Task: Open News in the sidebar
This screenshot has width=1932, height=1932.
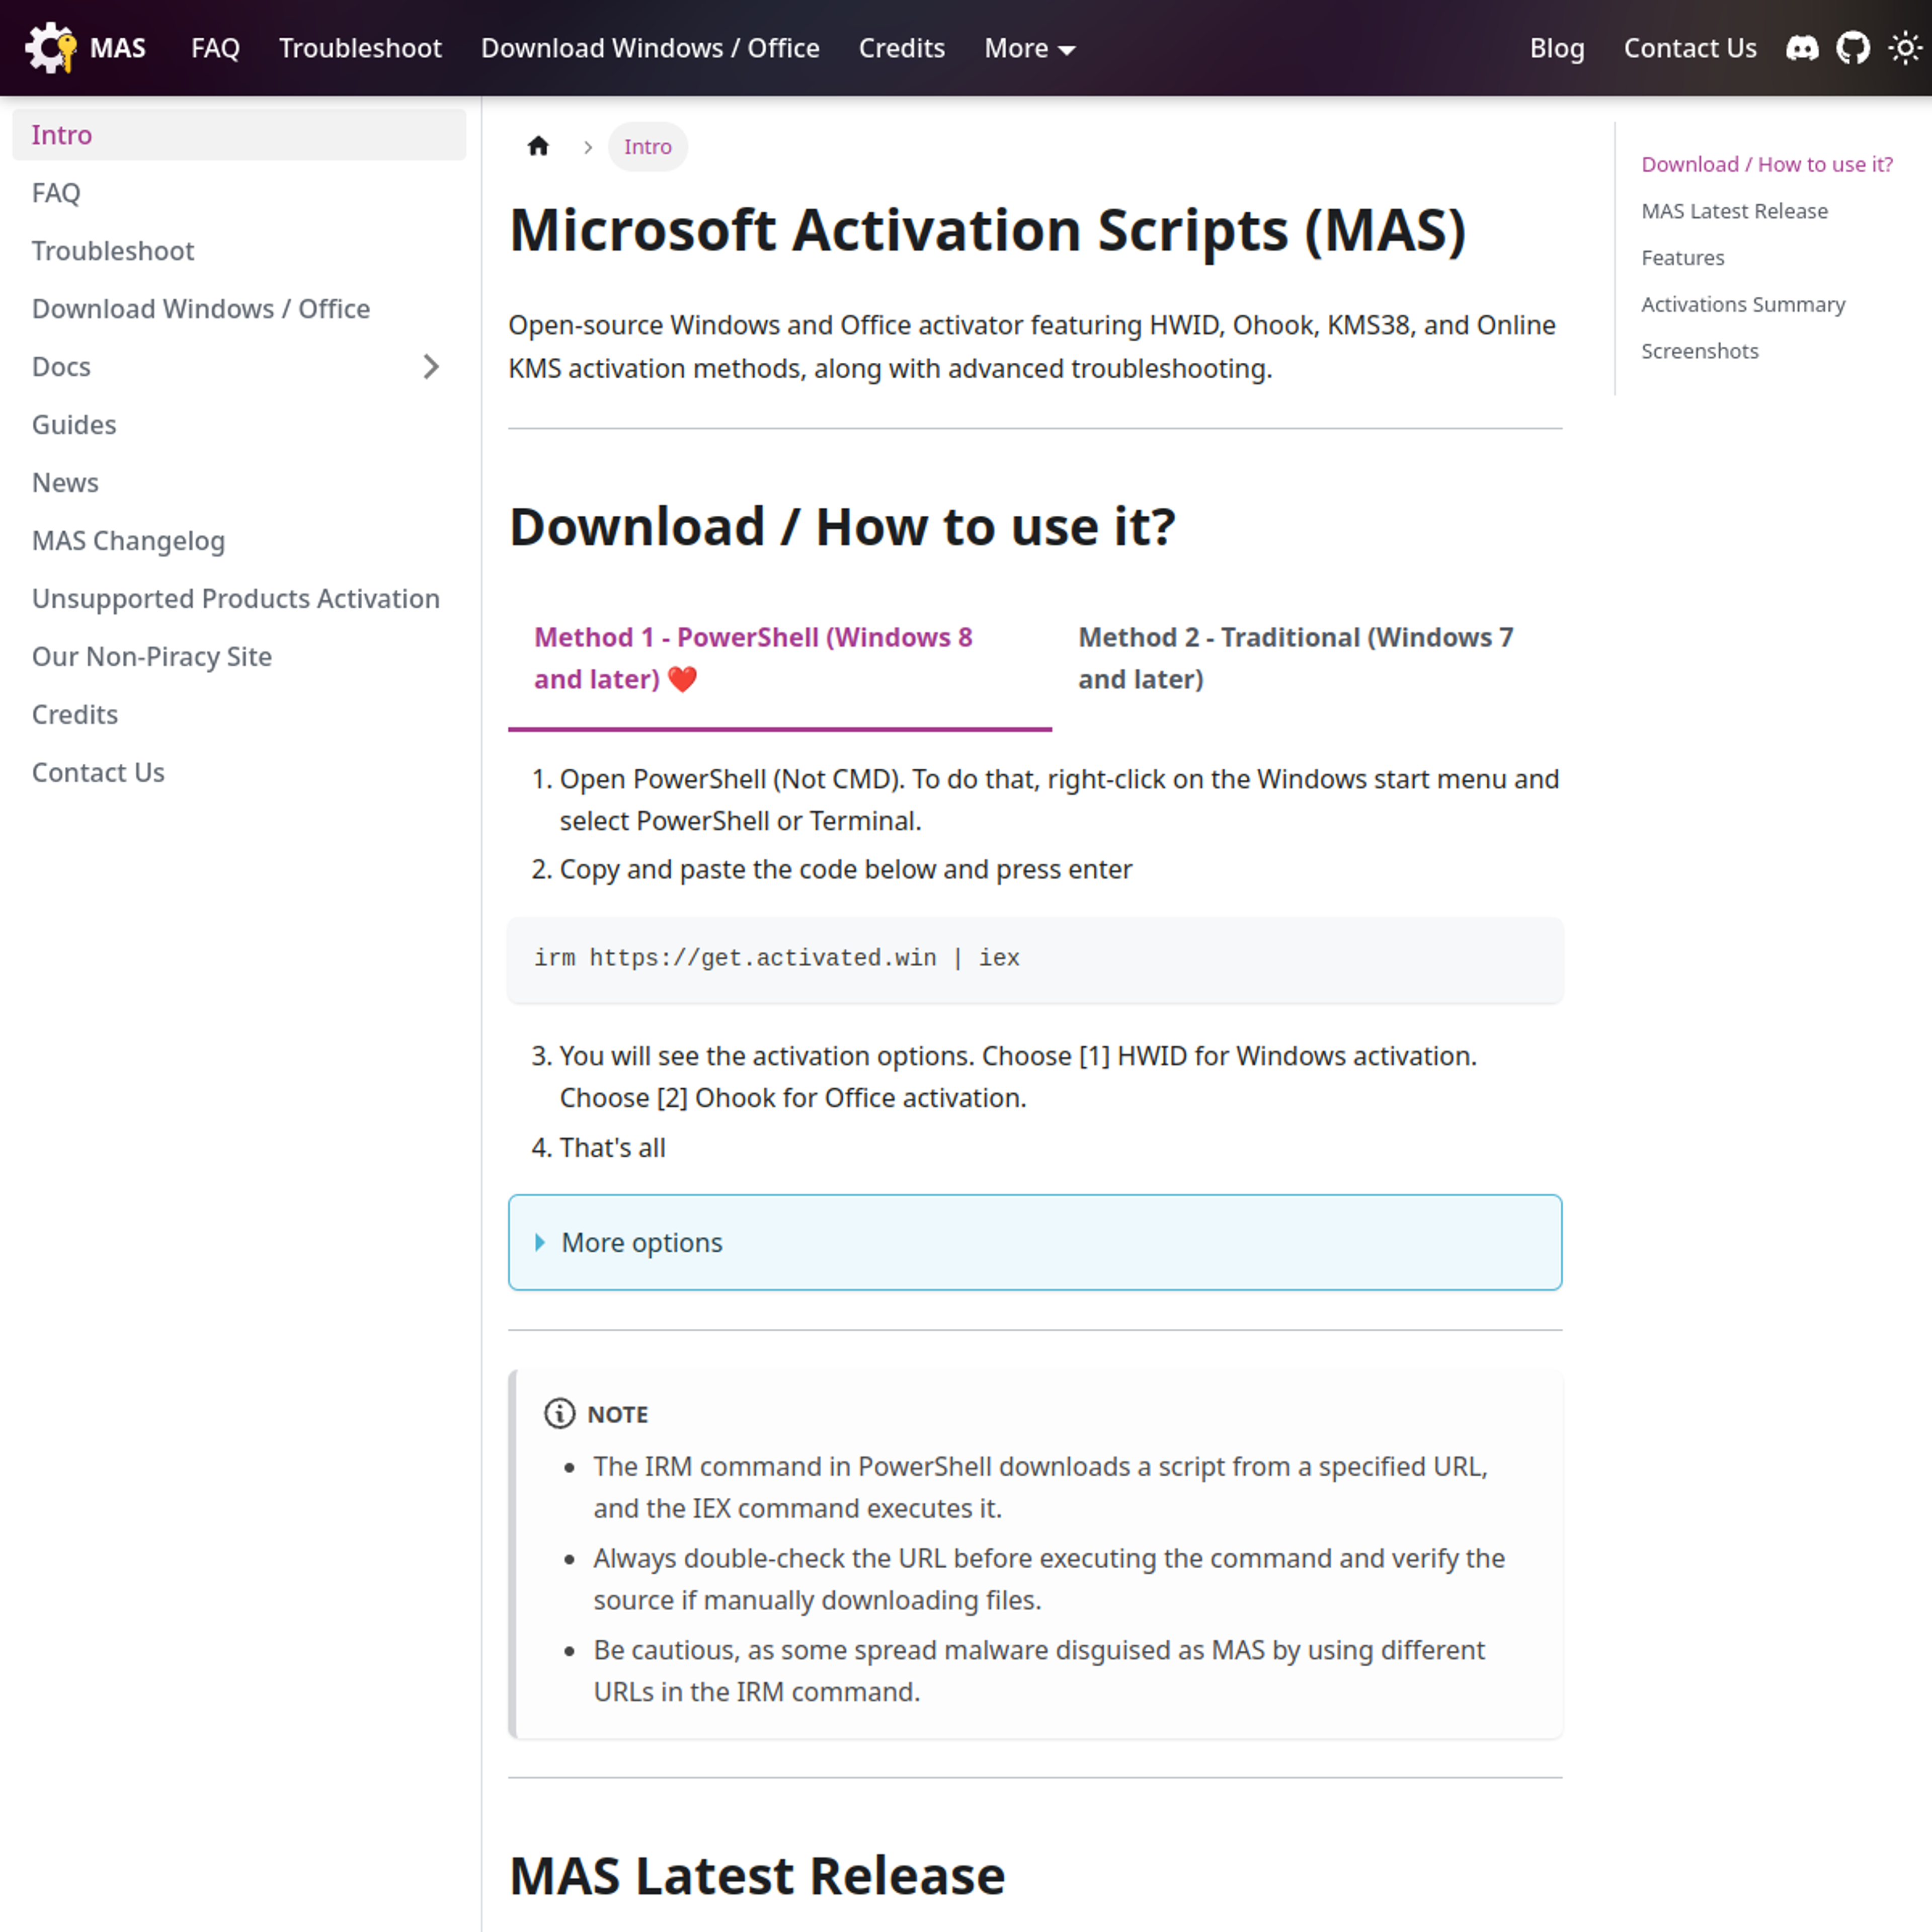Action: tap(239, 483)
